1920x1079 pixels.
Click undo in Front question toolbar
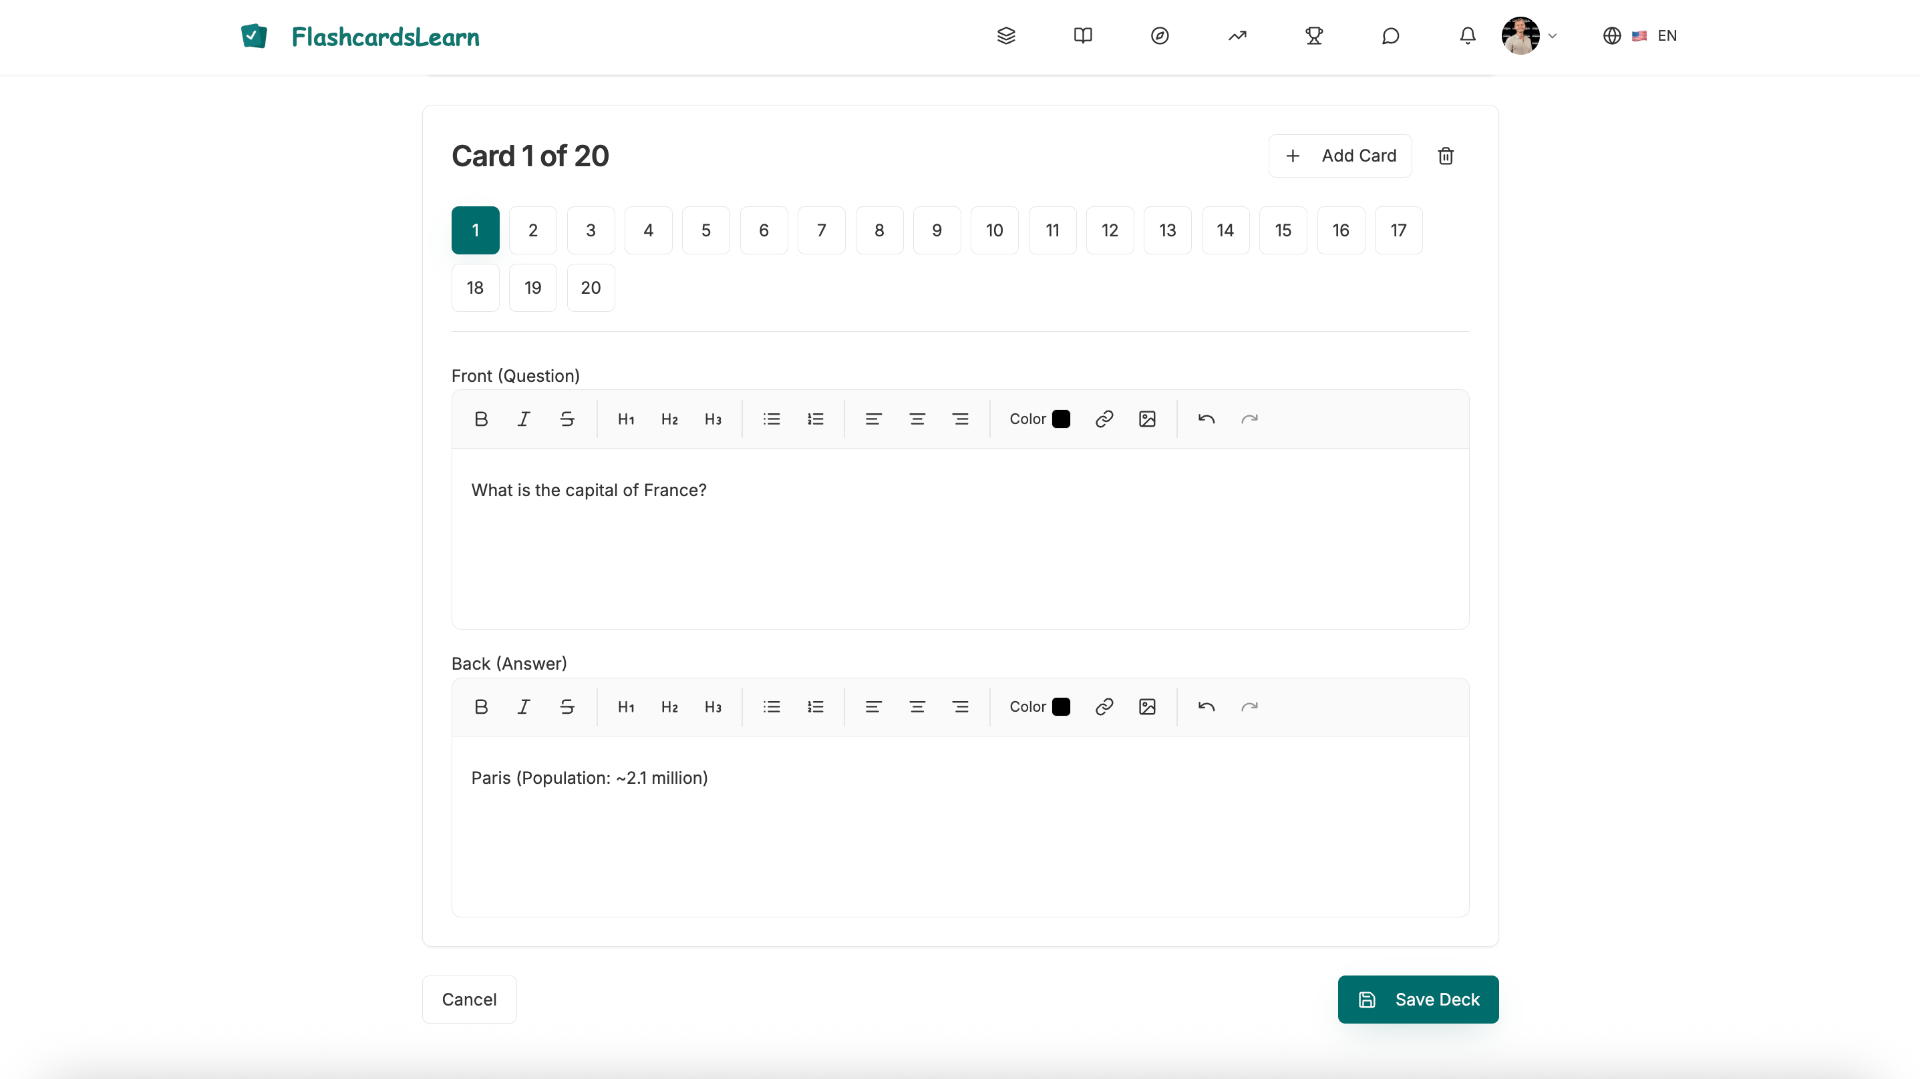[1206, 419]
